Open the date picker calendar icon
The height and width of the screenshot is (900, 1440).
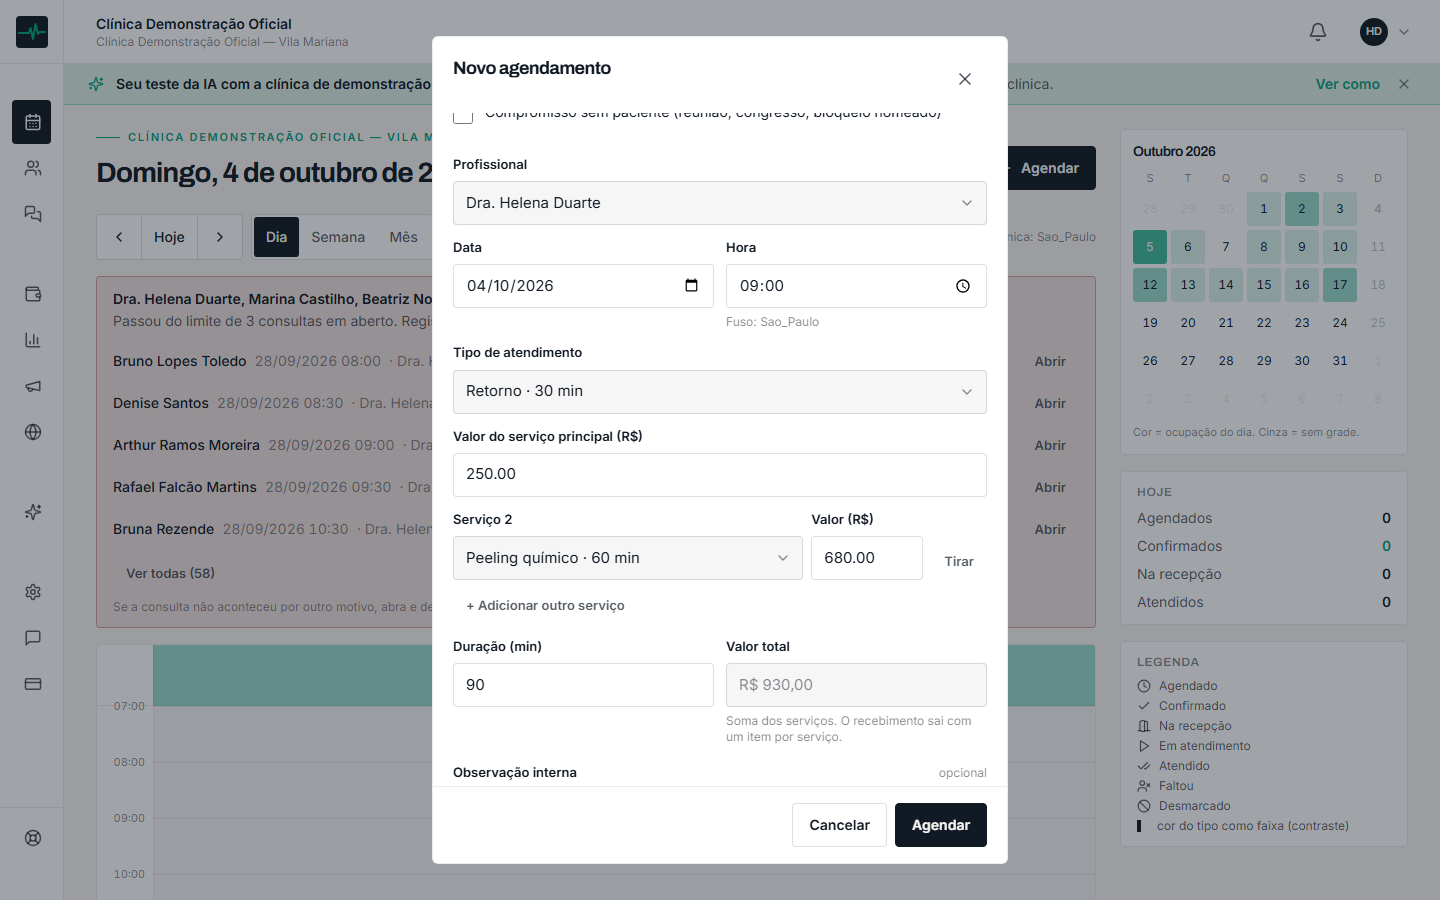[x=691, y=286]
